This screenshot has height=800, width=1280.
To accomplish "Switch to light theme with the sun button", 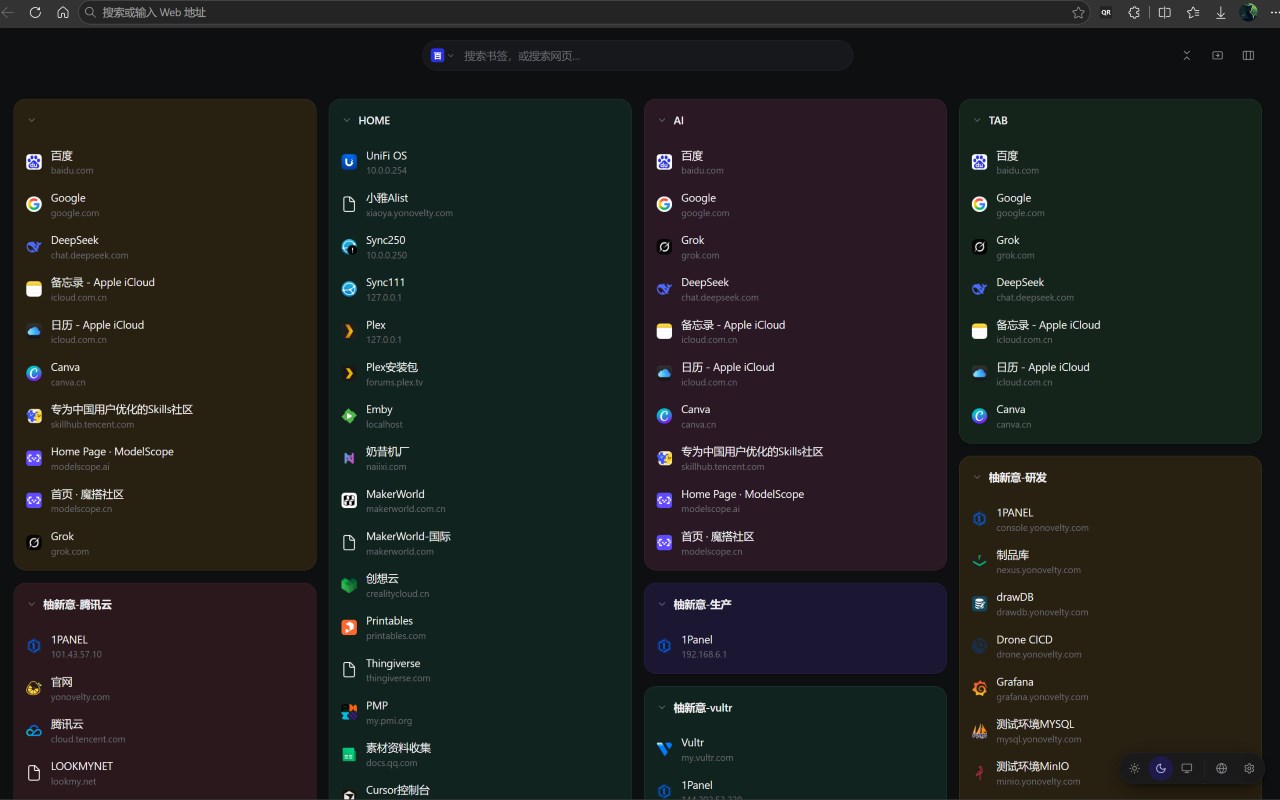I will 1134,768.
